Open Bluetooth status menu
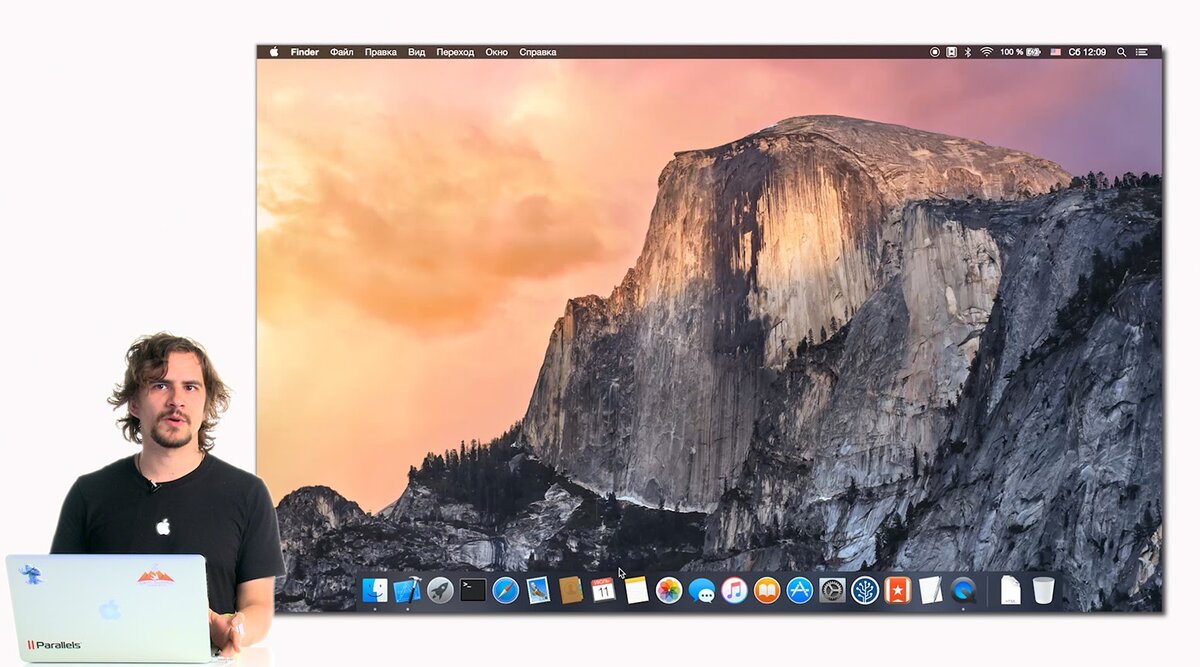The image size is (1200, 667). 967,52
